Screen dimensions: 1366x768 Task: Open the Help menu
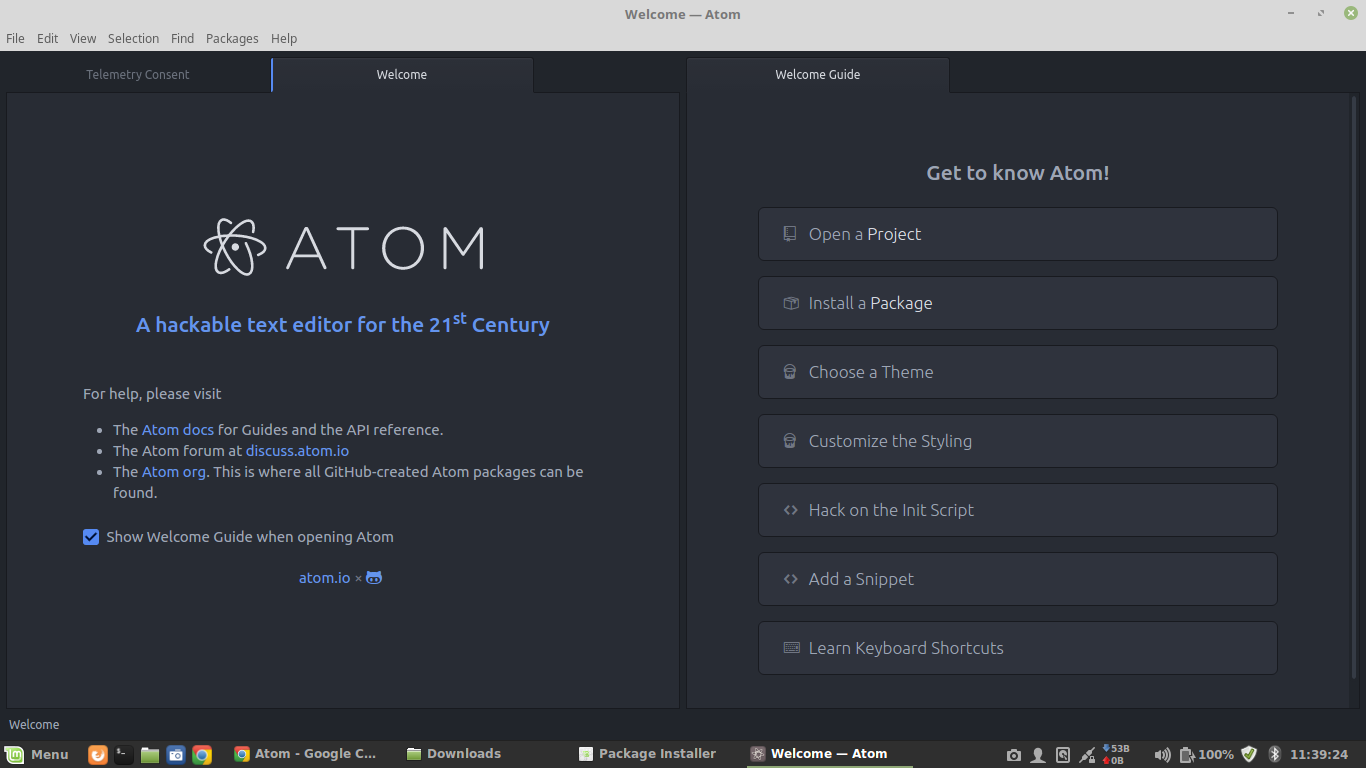click(284, 38)
